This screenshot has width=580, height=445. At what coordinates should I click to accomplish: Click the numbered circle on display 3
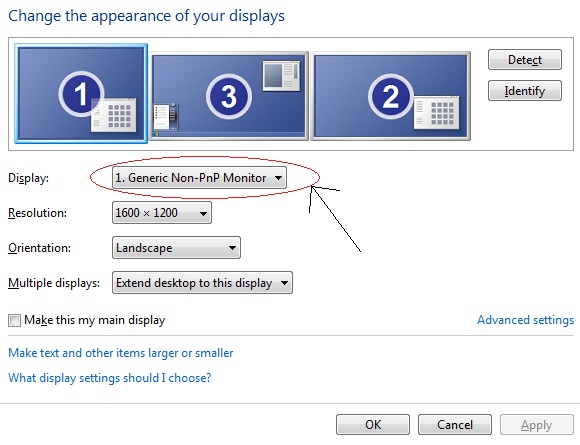pos(229,97)
